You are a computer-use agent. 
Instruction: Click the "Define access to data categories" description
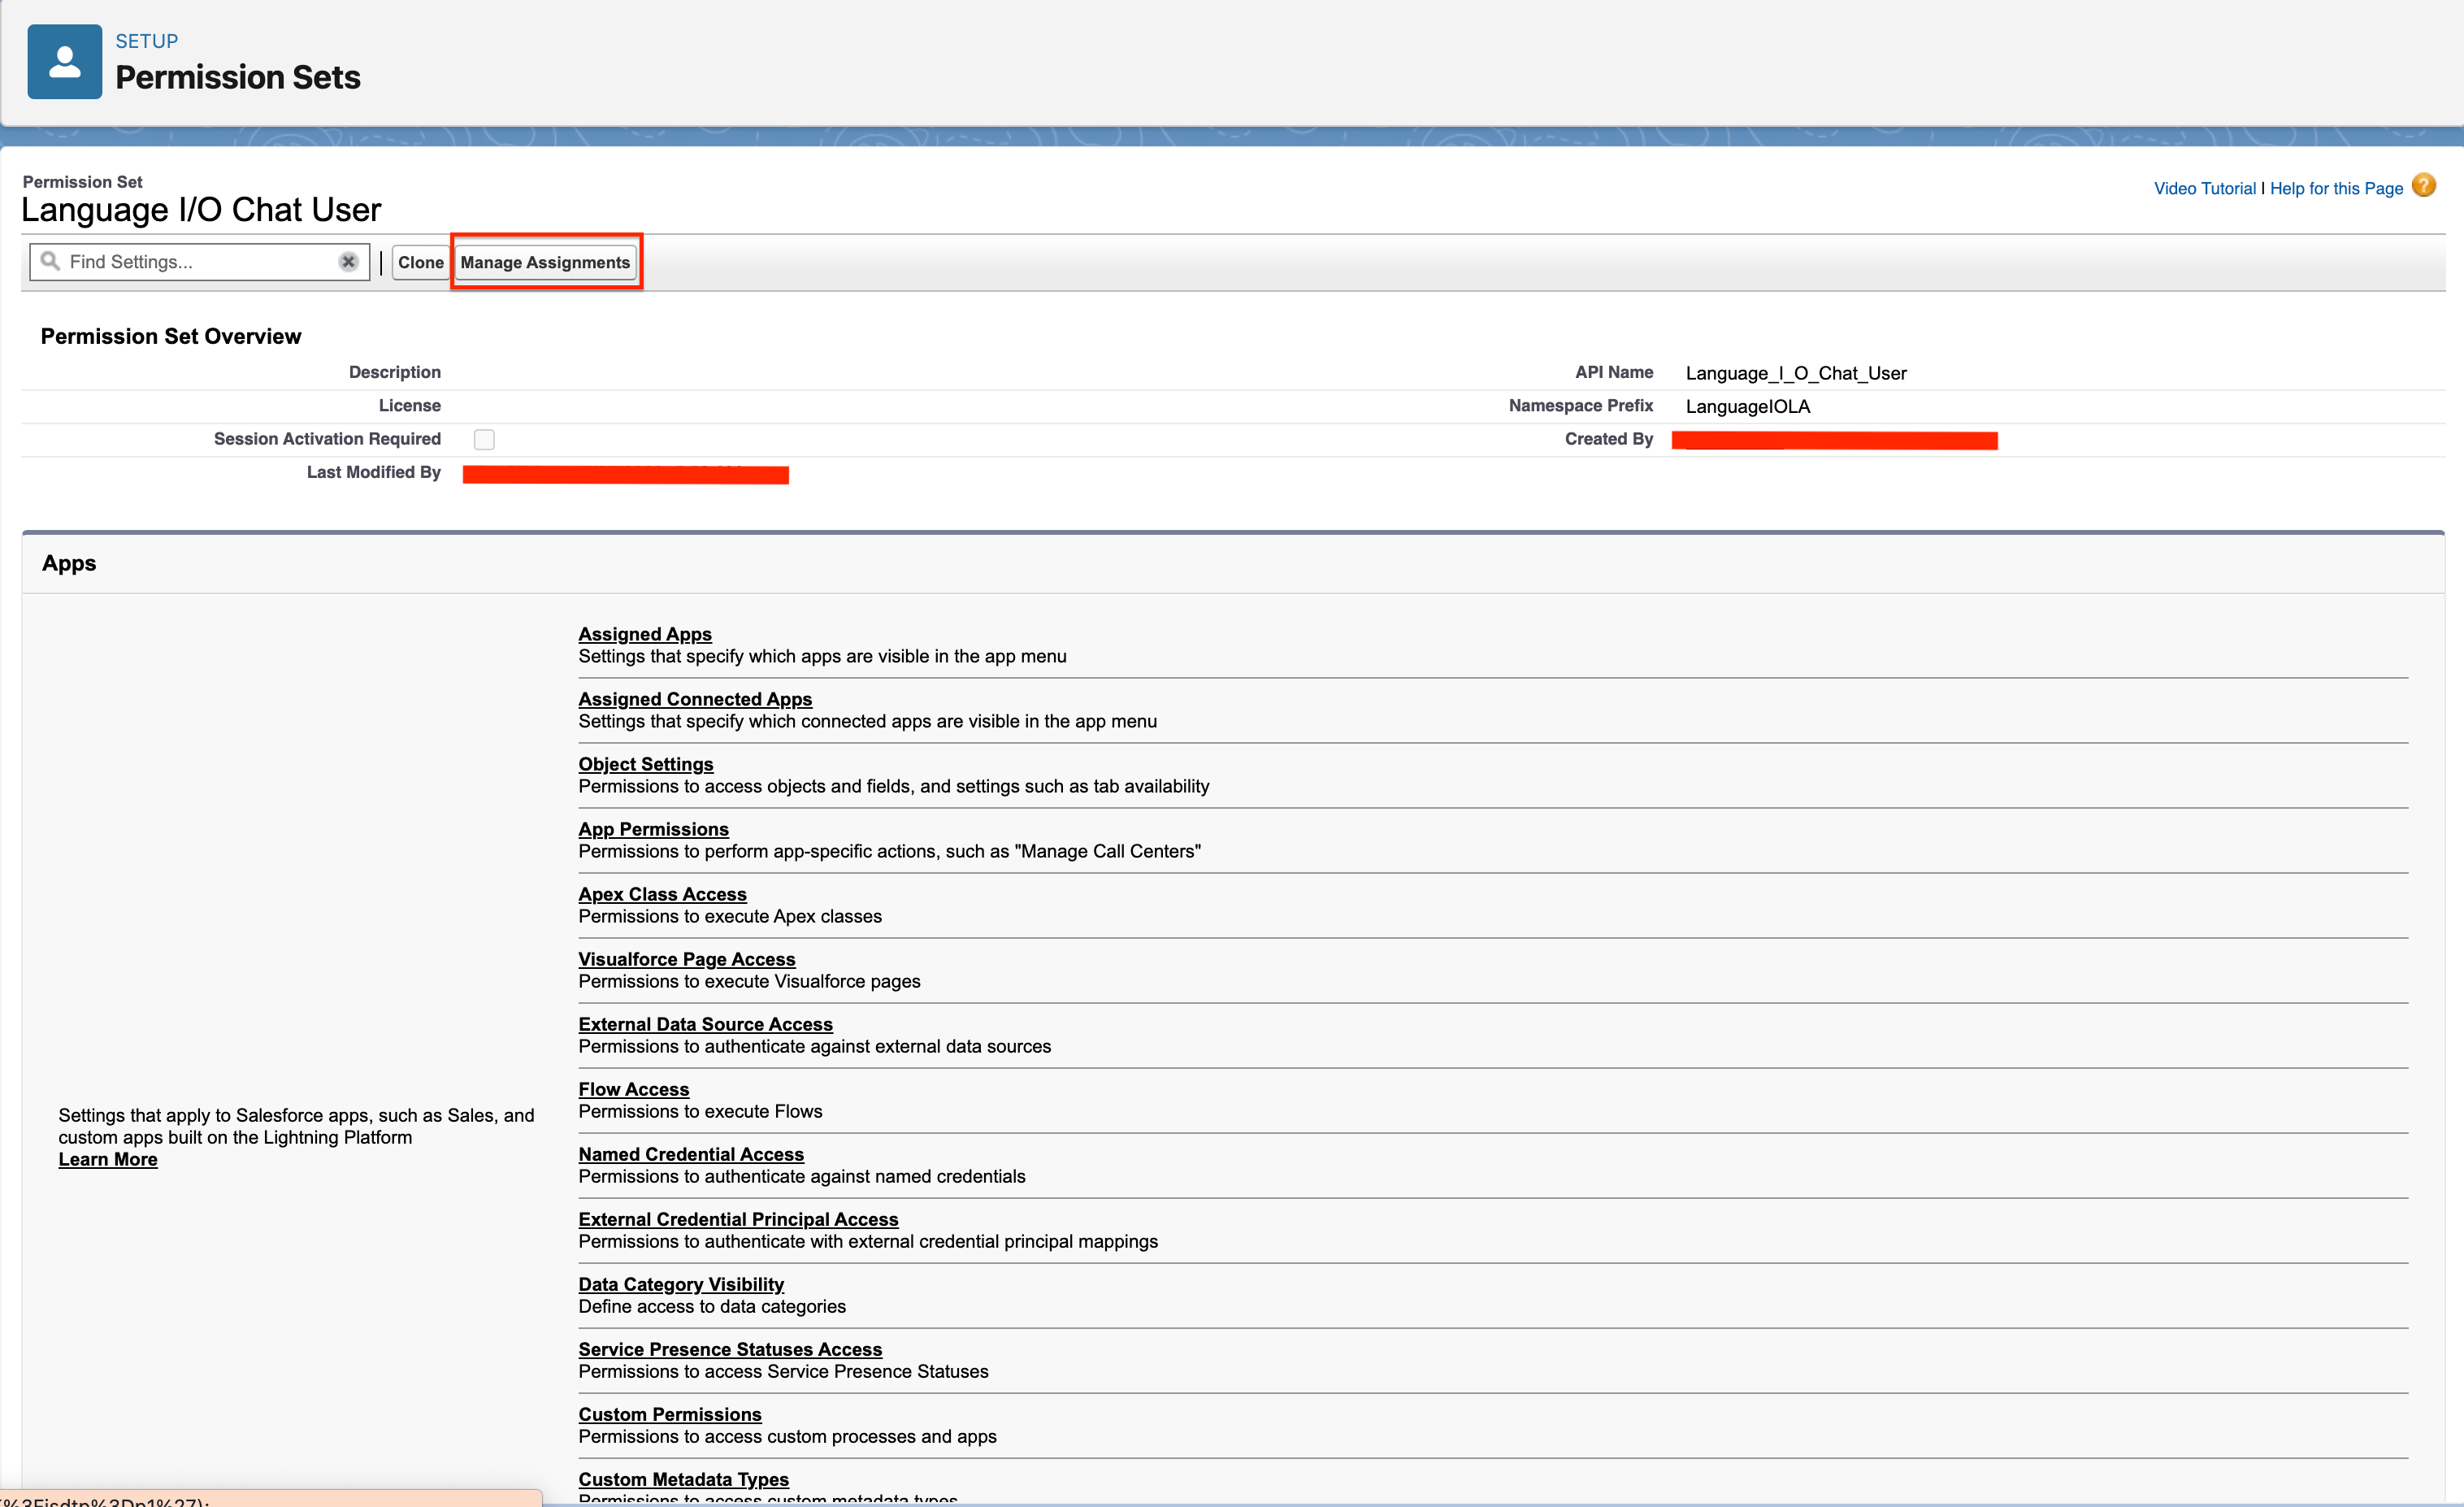click(x=712, y=1306)
